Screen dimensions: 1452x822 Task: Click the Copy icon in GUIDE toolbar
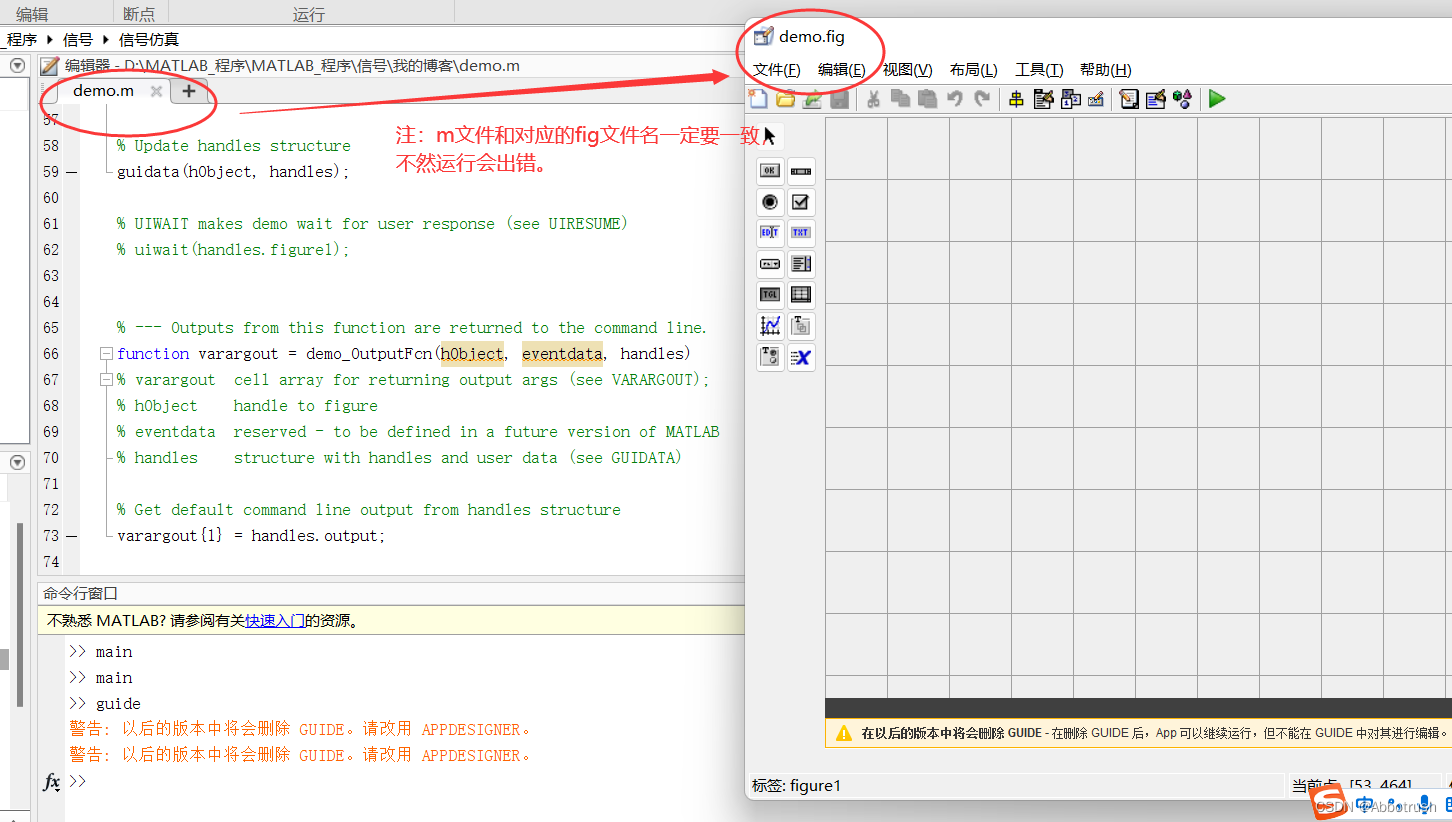pos(900,98)
